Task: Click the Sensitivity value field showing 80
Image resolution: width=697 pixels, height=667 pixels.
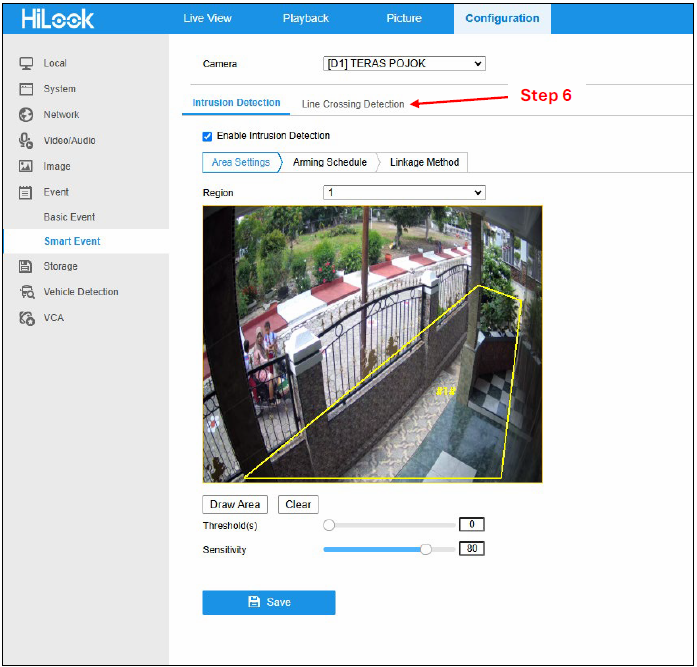Action: 472,549
